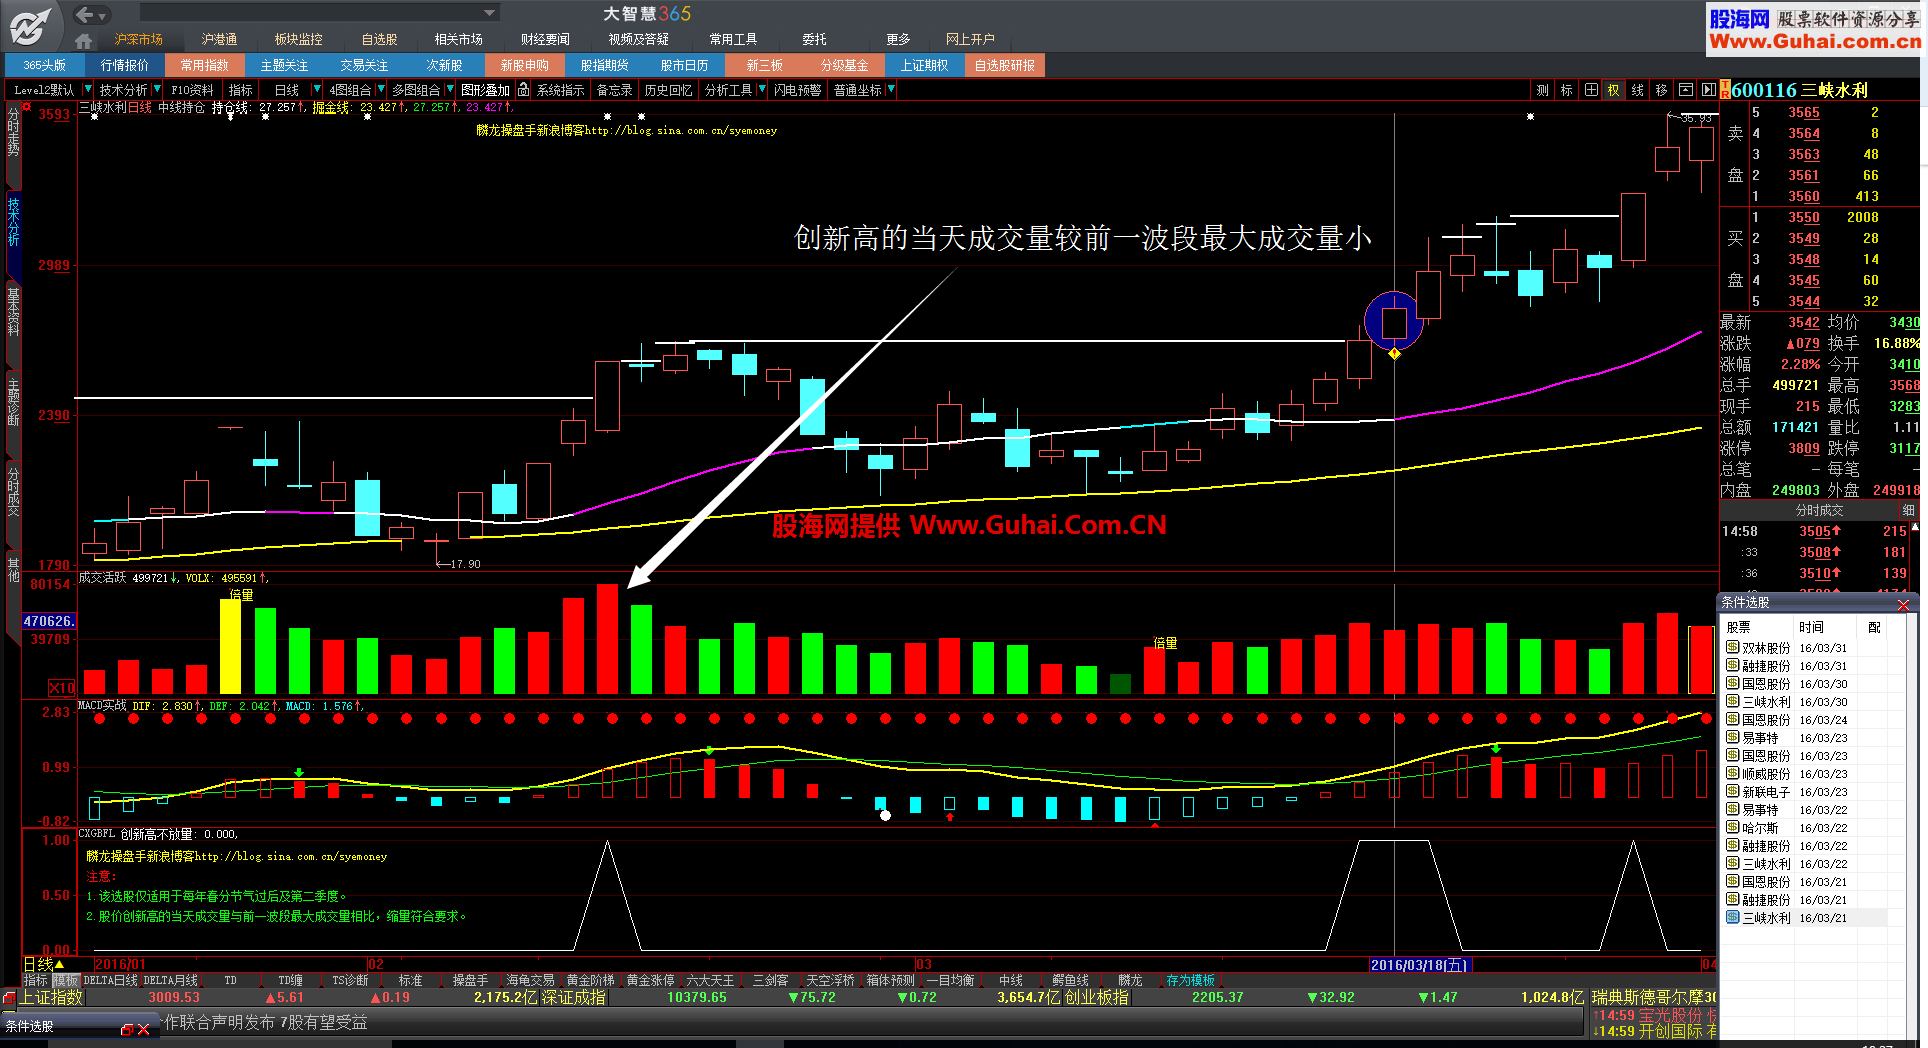
Task: Select the 哈尔斯 16/03/22 row in 条件选股
Action: pyautogui.click(x=1806, y=828)
